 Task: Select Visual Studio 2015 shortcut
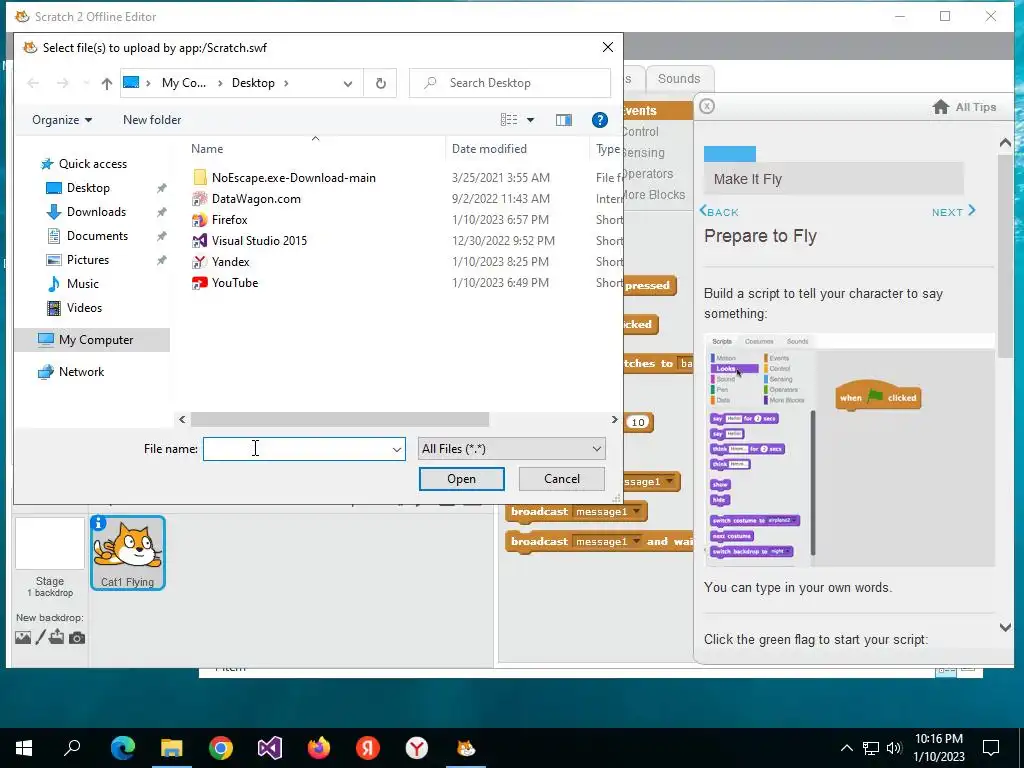[259, 240]
